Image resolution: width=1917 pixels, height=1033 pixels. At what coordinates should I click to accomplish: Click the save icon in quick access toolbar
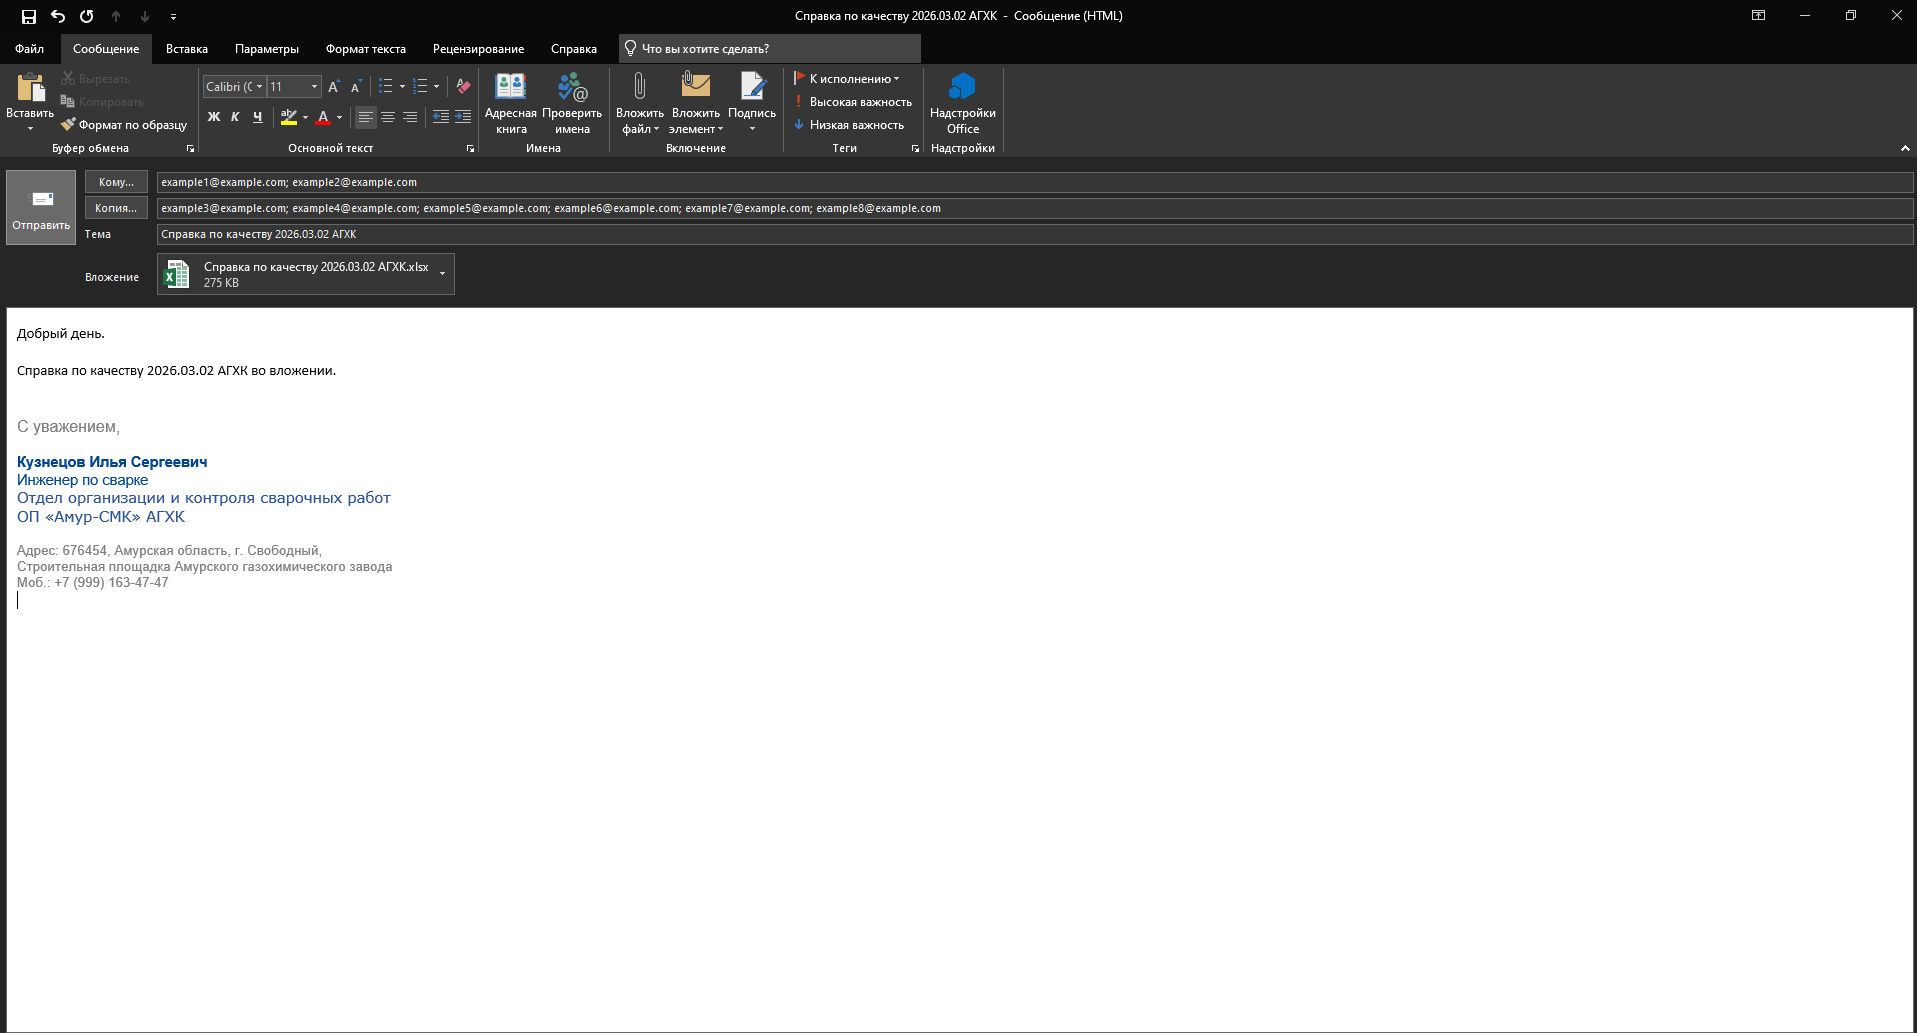click(x=29, y=16)
